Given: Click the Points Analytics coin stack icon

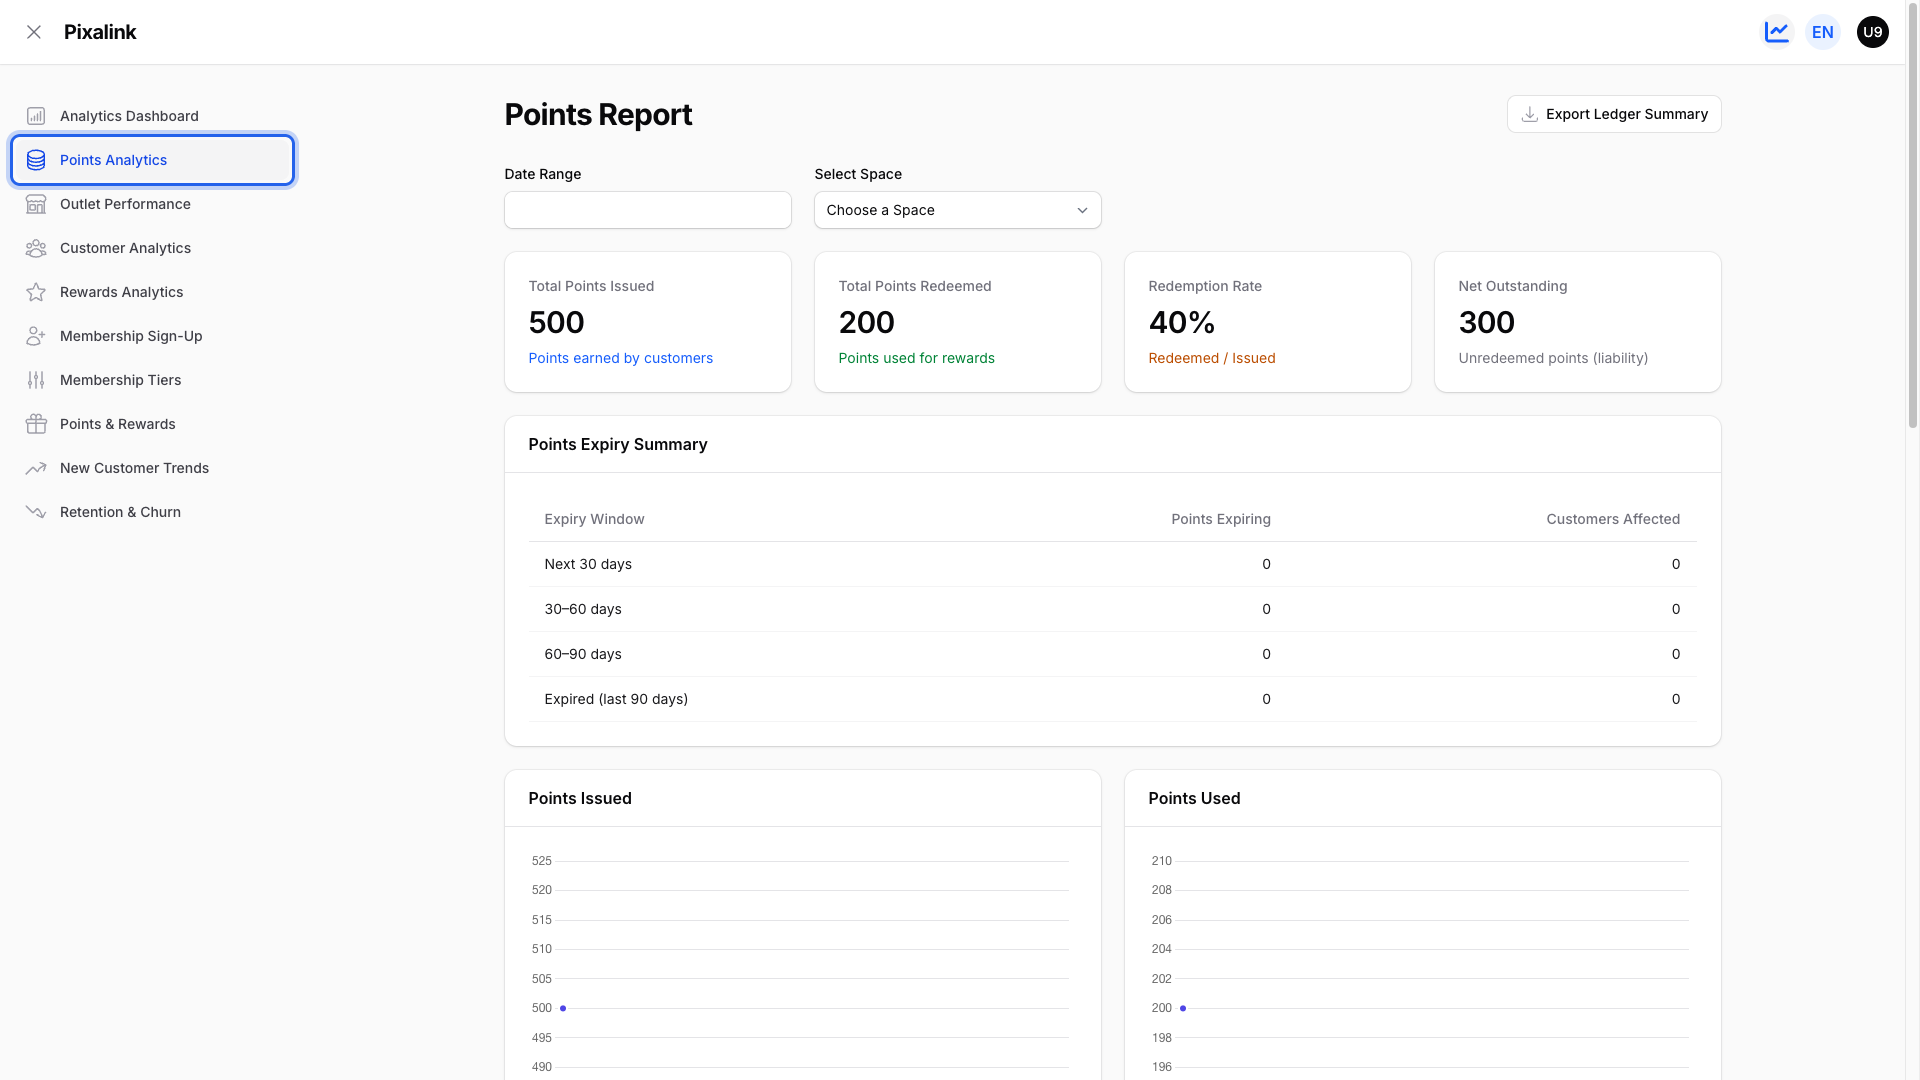Looking at the screenshot, I should [36, 160].
